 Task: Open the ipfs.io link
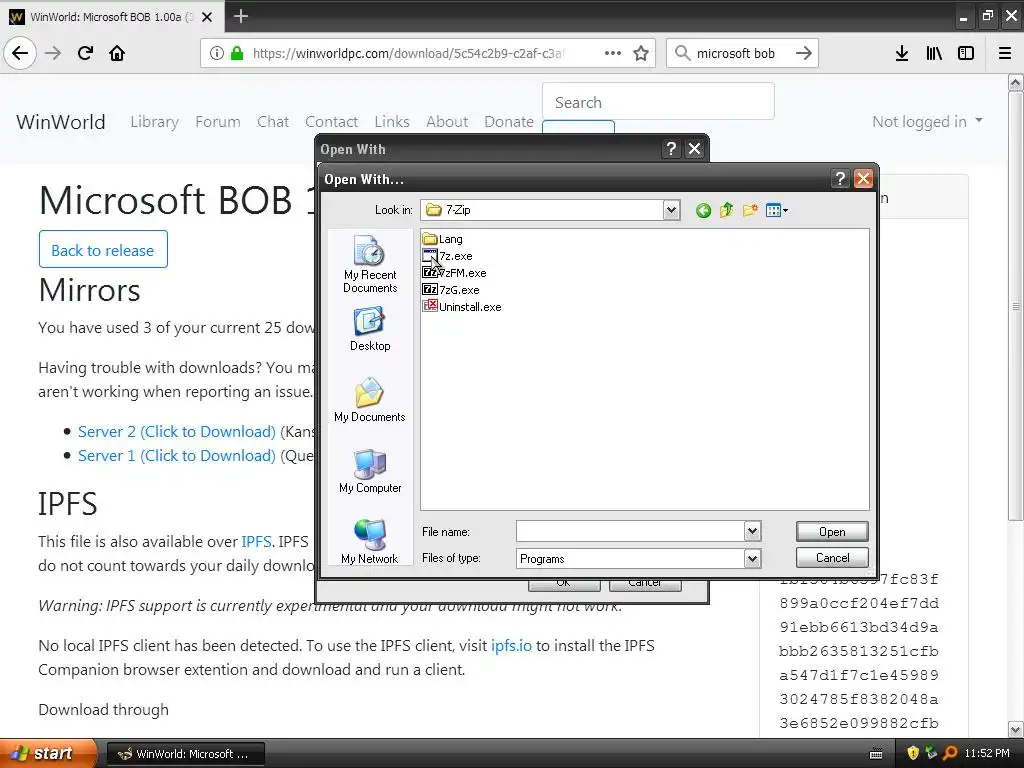coord(511,646)
